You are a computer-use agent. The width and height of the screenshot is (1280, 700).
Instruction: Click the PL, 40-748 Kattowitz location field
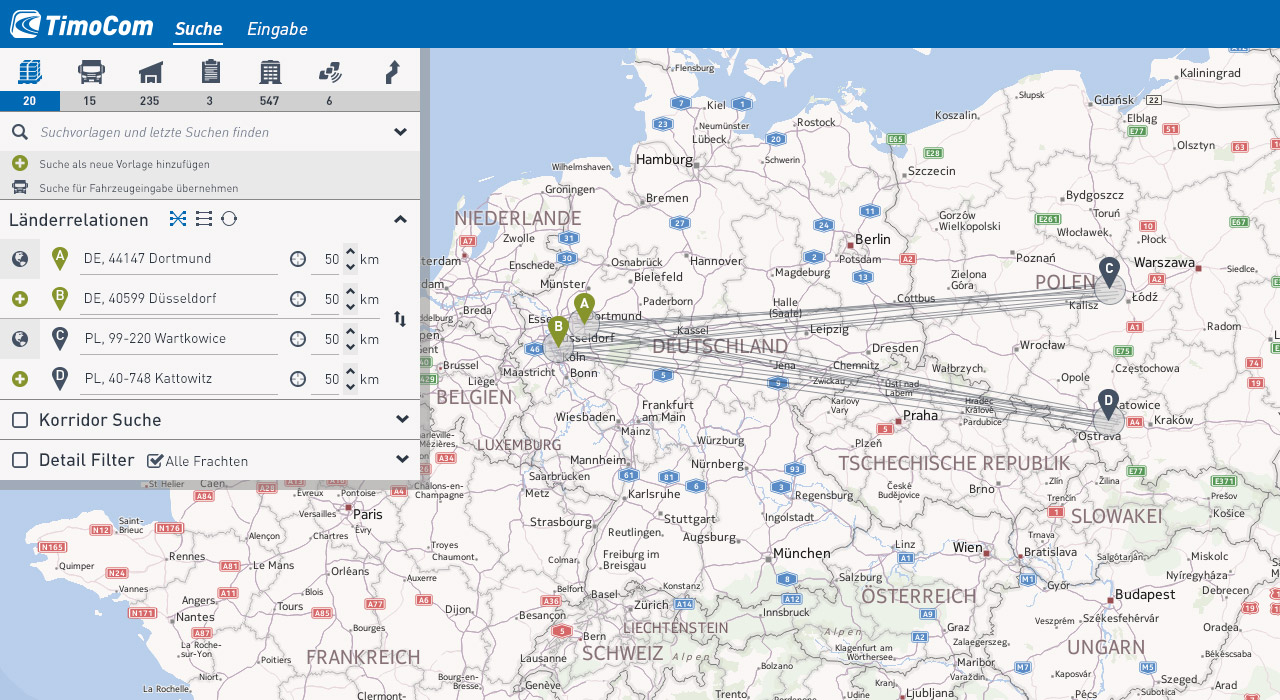pos(180,379)
